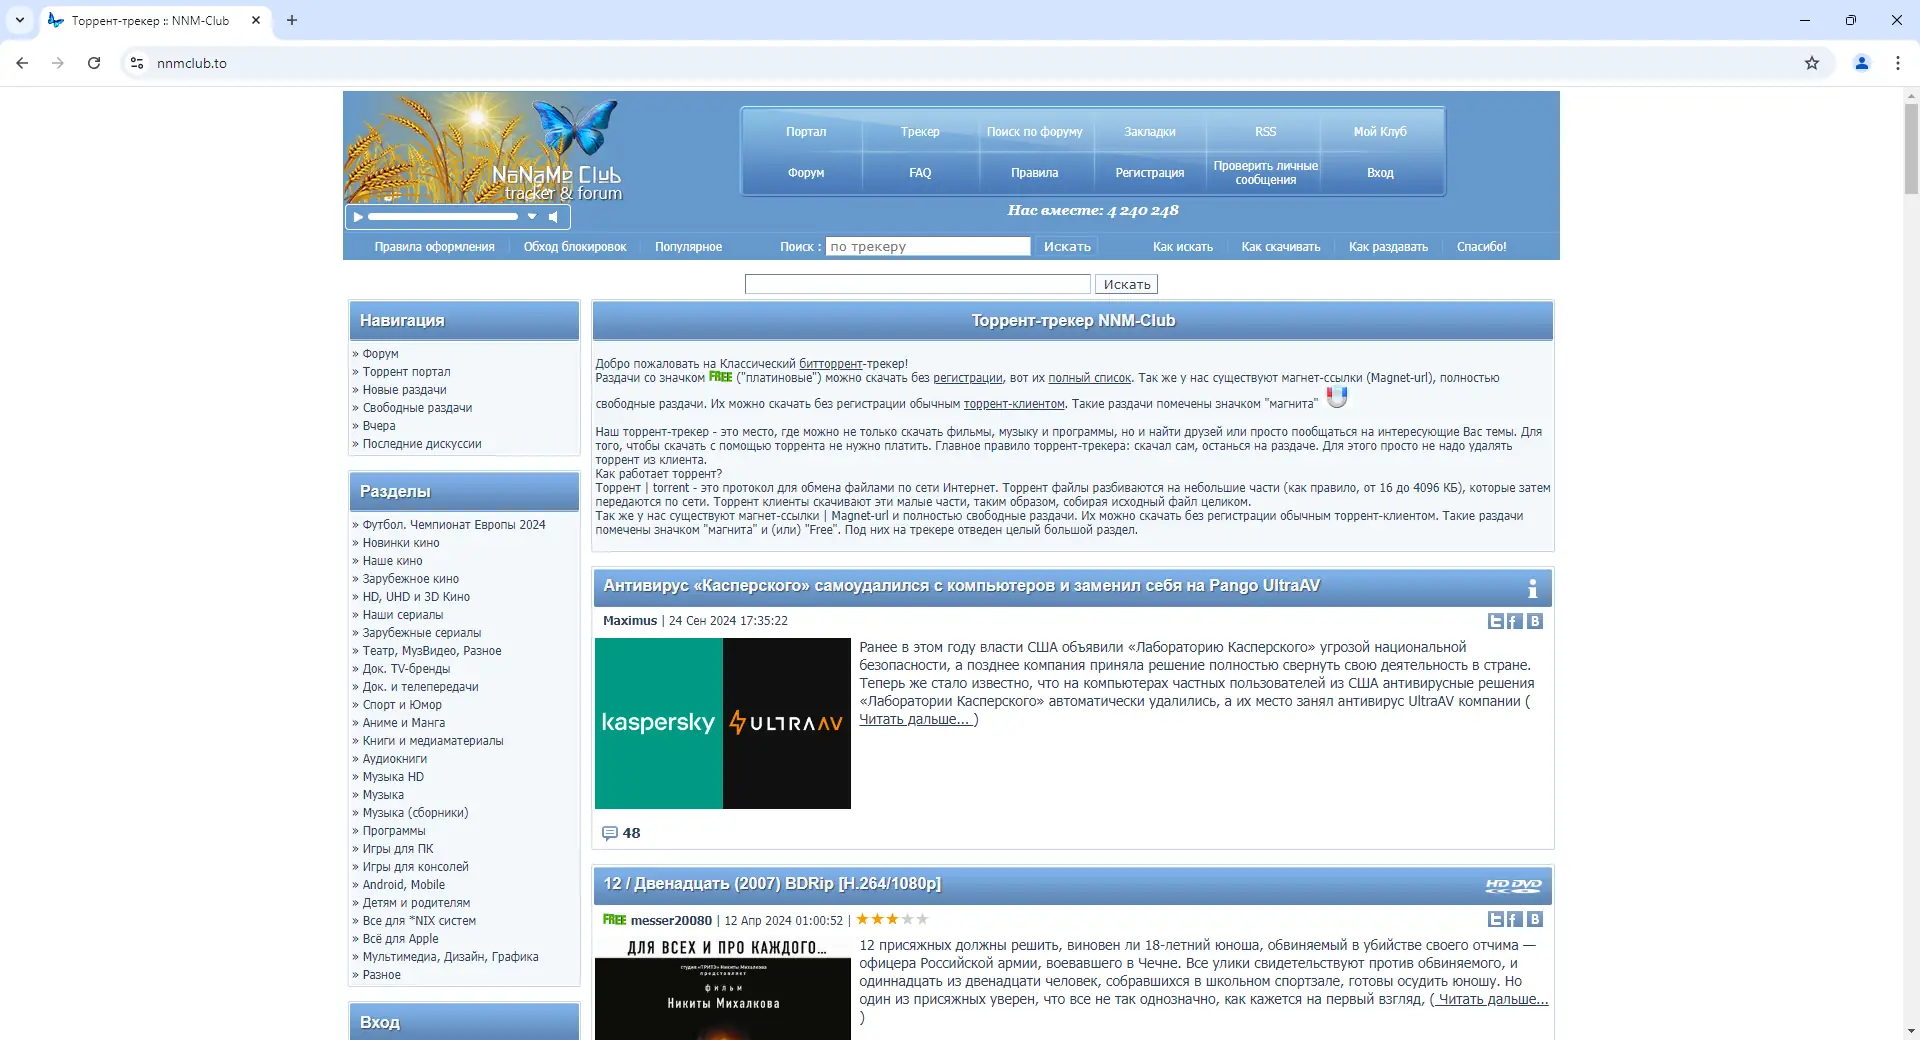Click Искать button next to tracker search
The image size is (1920, 1040).
click(x=1067, y=246)
